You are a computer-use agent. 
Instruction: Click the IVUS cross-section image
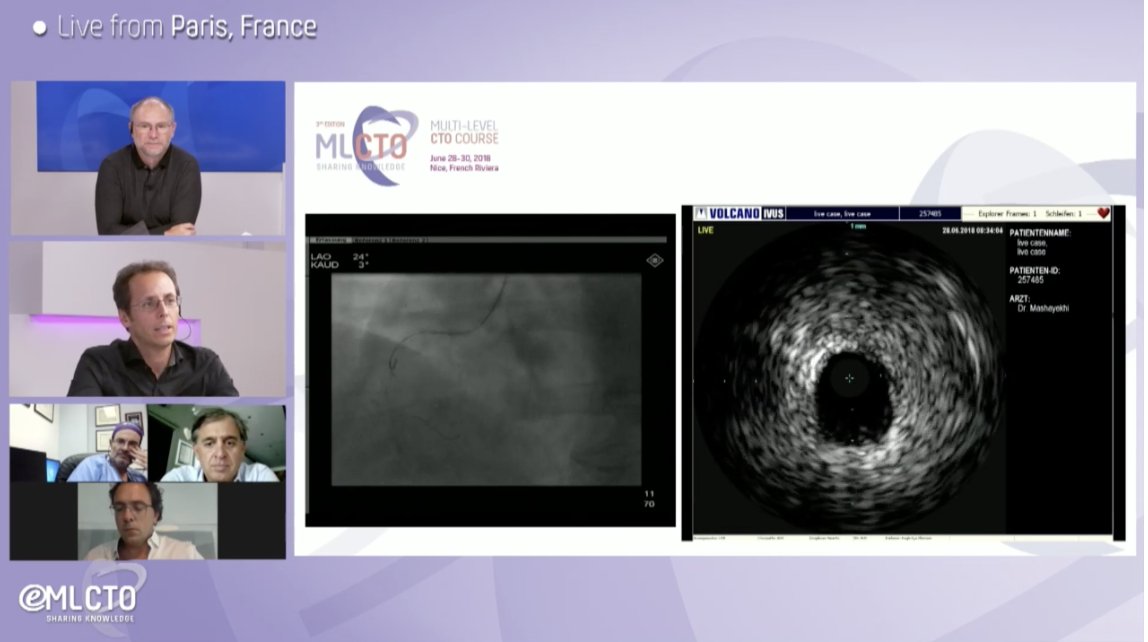click(849, 378)
